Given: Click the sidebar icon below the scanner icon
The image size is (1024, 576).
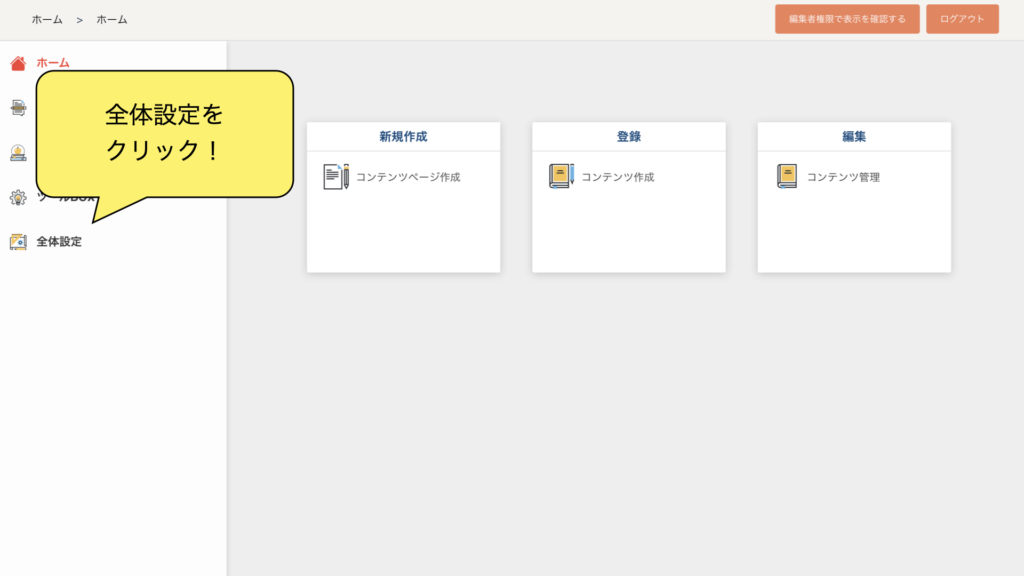Looking at the screenshot, I should pyautogui.click(x=18, y=152).
